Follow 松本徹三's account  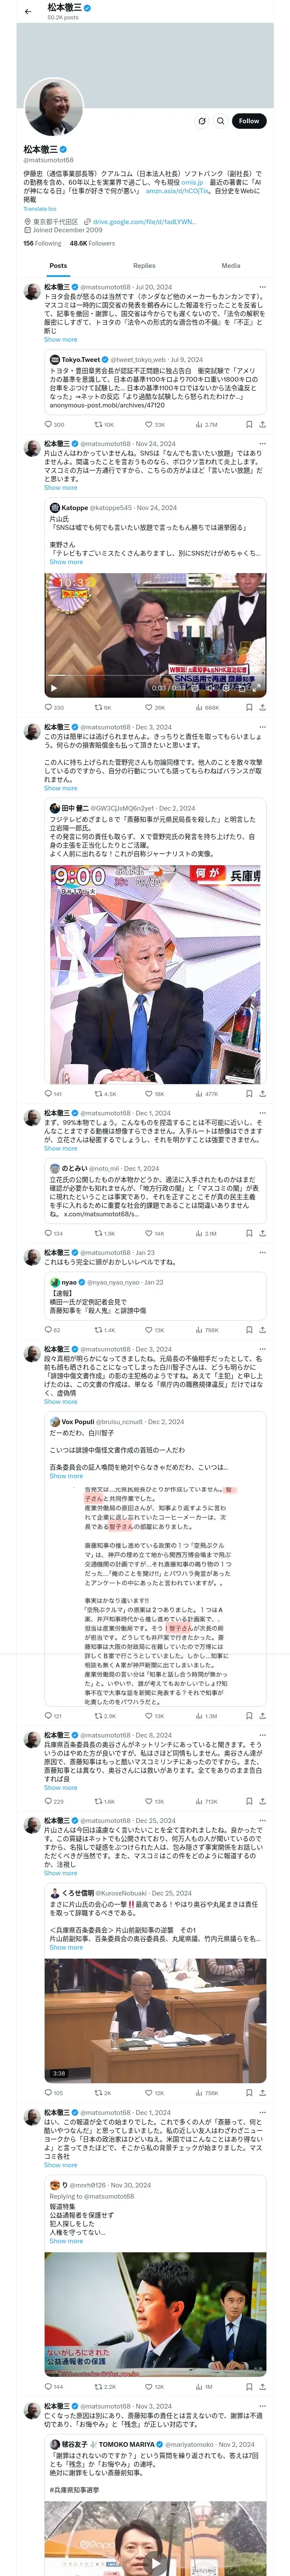[249, 121]
